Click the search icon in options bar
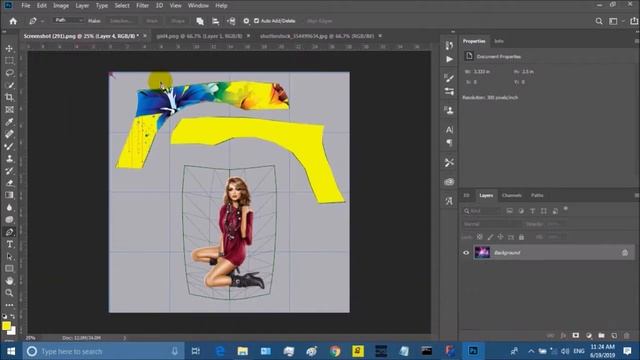640x360 pixels. tap(598, 21)
